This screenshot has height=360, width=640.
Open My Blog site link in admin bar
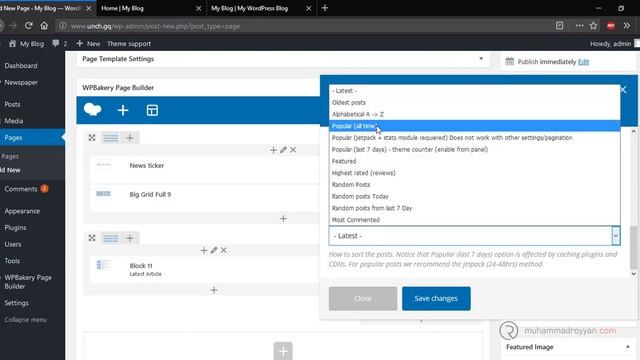click(27, 43)
